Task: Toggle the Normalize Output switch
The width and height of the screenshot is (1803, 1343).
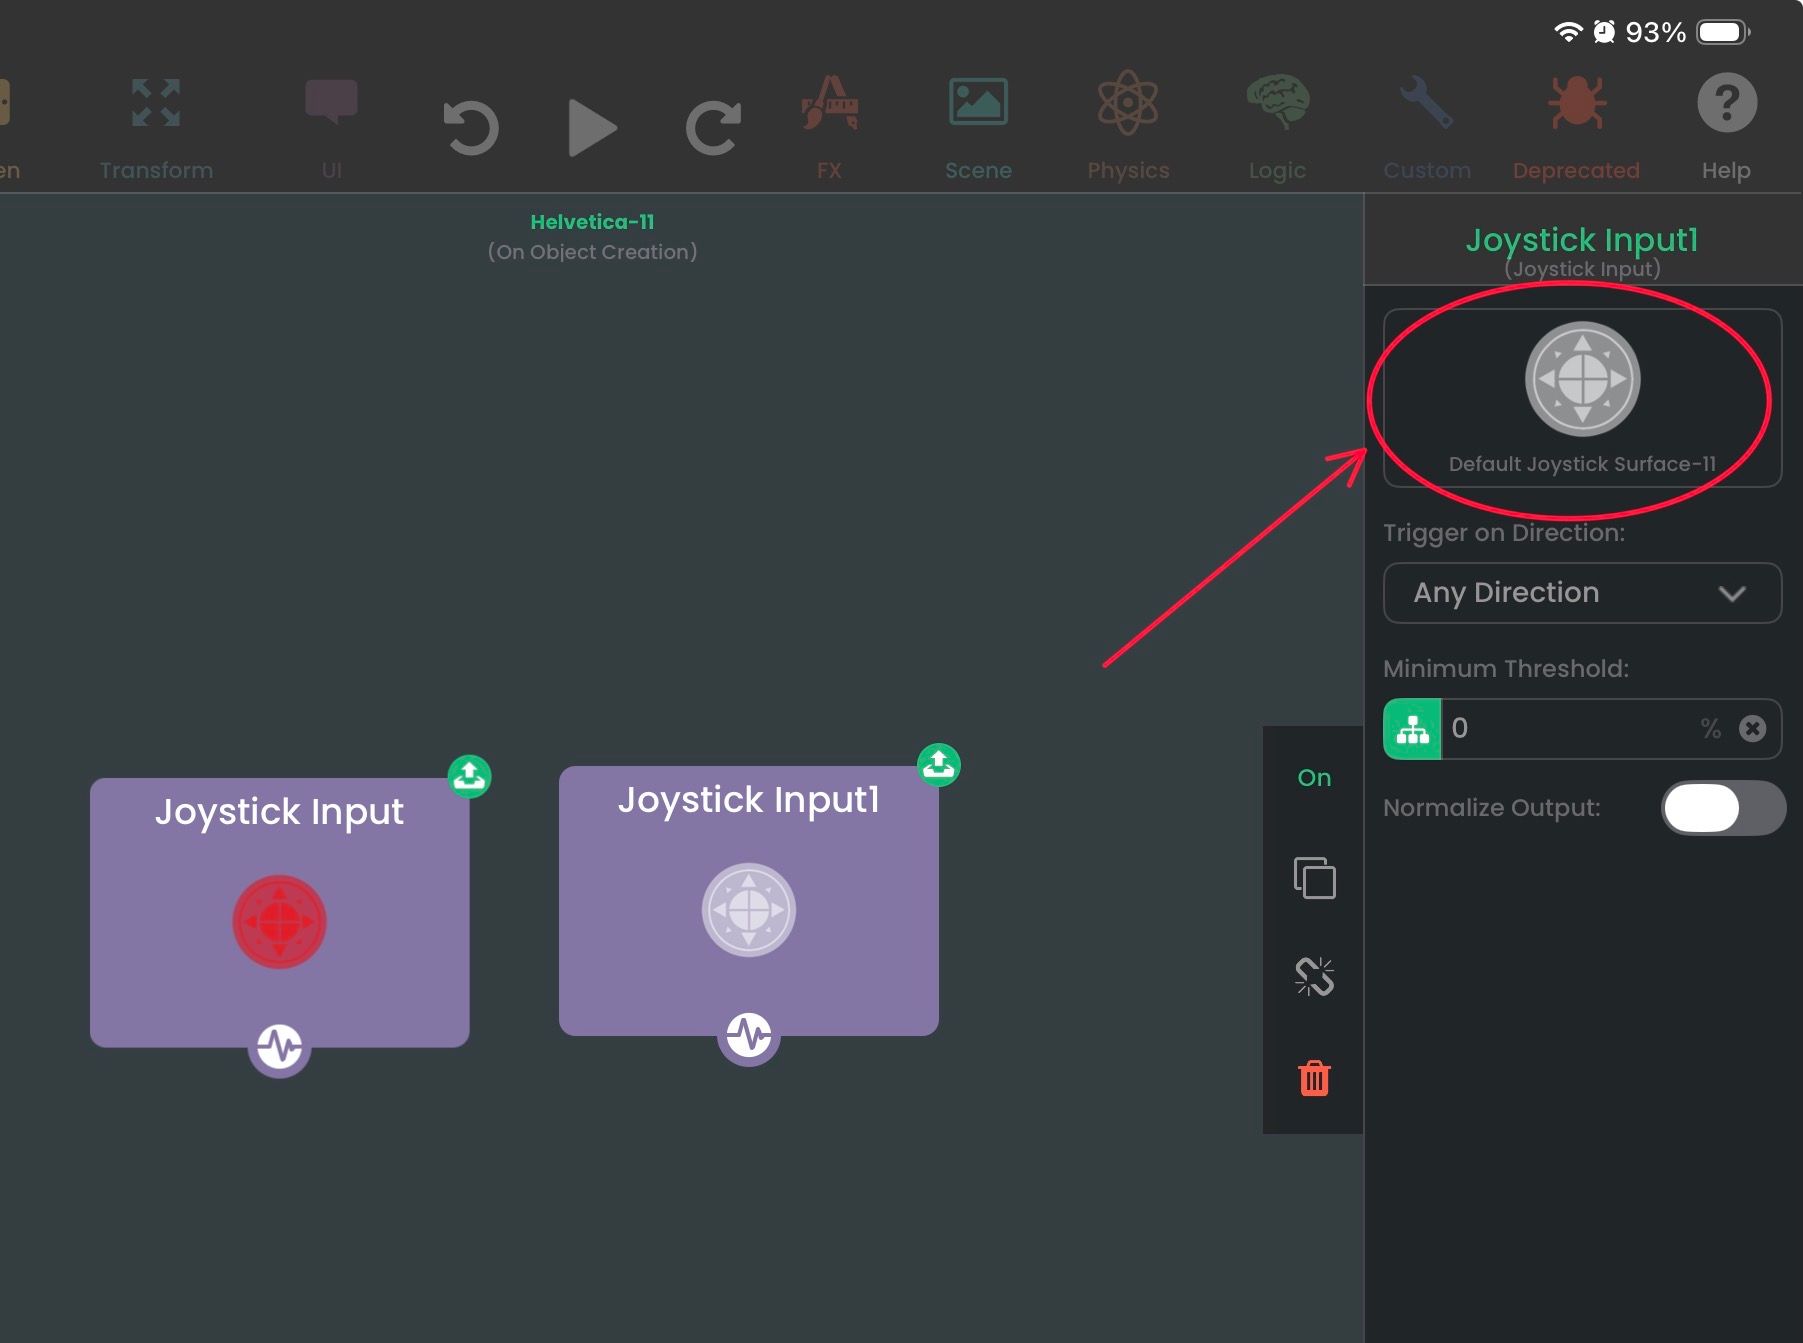Action: click(1722, 808)
